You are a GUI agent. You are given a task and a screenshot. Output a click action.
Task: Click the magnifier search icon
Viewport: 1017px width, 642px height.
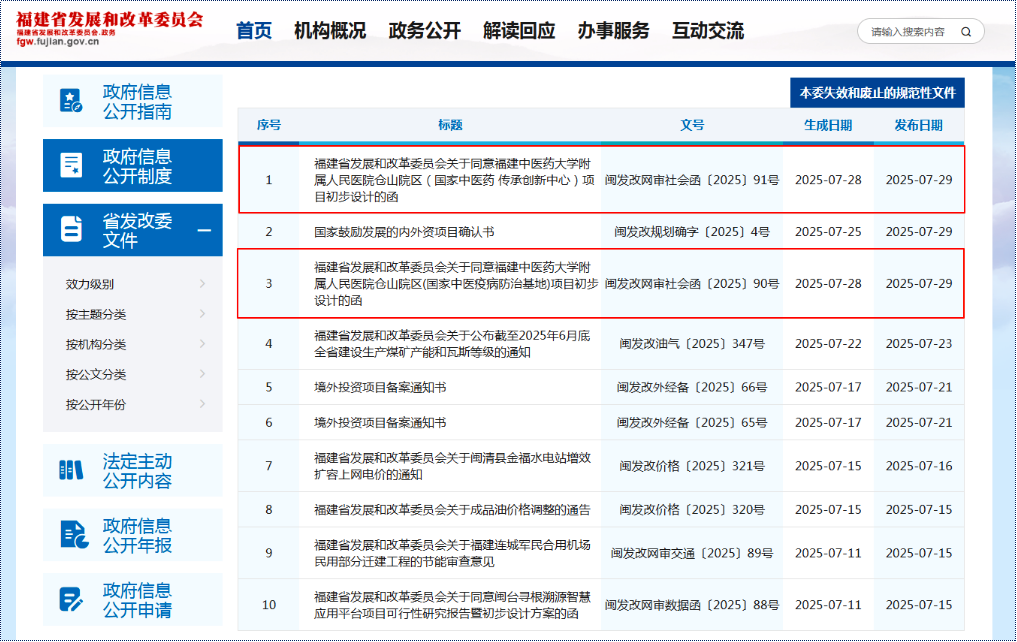[965, 32]
